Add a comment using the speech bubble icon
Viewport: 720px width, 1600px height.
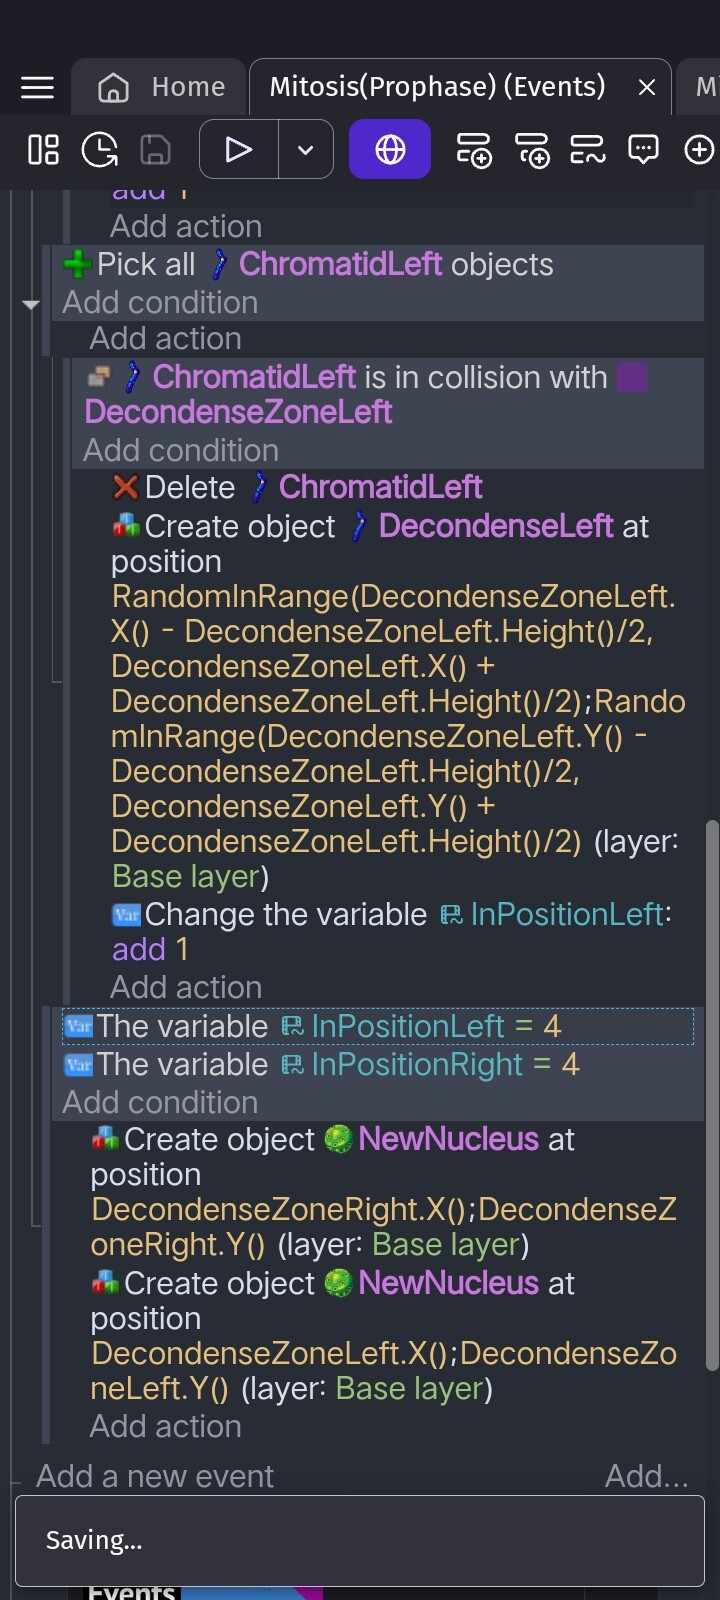pyautogui.click(x=642, y=148)
